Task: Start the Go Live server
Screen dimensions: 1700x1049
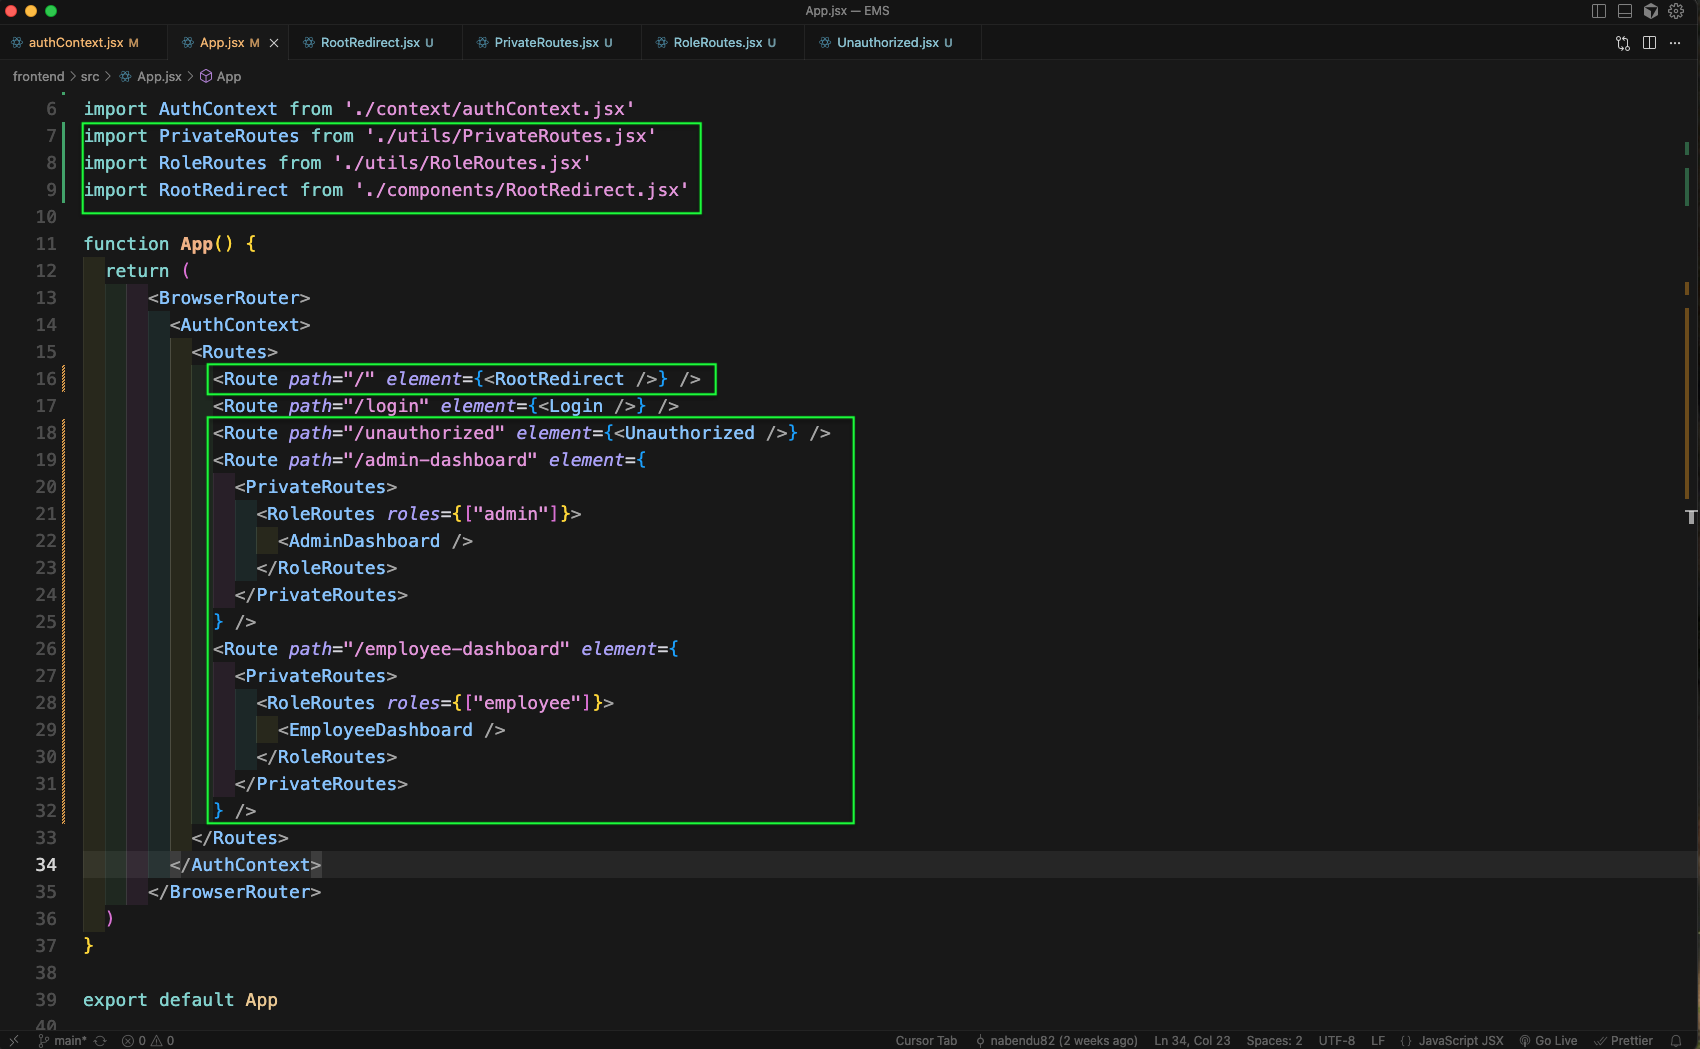Action: point(1548,1040)
